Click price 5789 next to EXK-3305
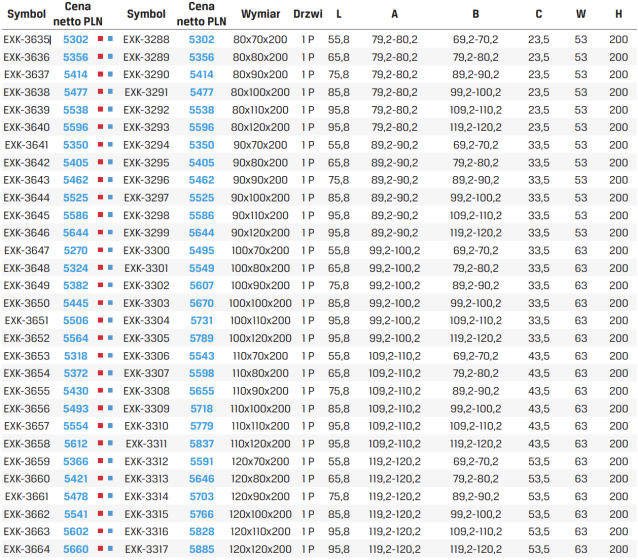 201,338
